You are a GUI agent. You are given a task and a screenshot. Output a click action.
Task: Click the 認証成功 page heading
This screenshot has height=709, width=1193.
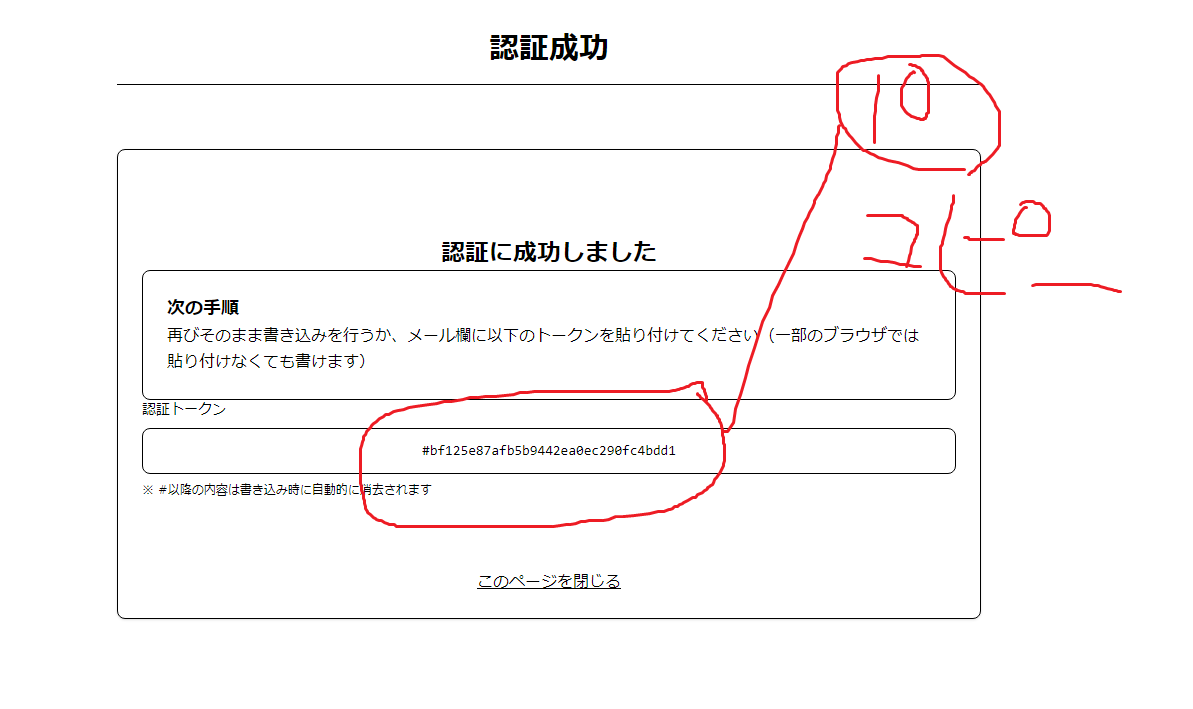click(548, 47)
